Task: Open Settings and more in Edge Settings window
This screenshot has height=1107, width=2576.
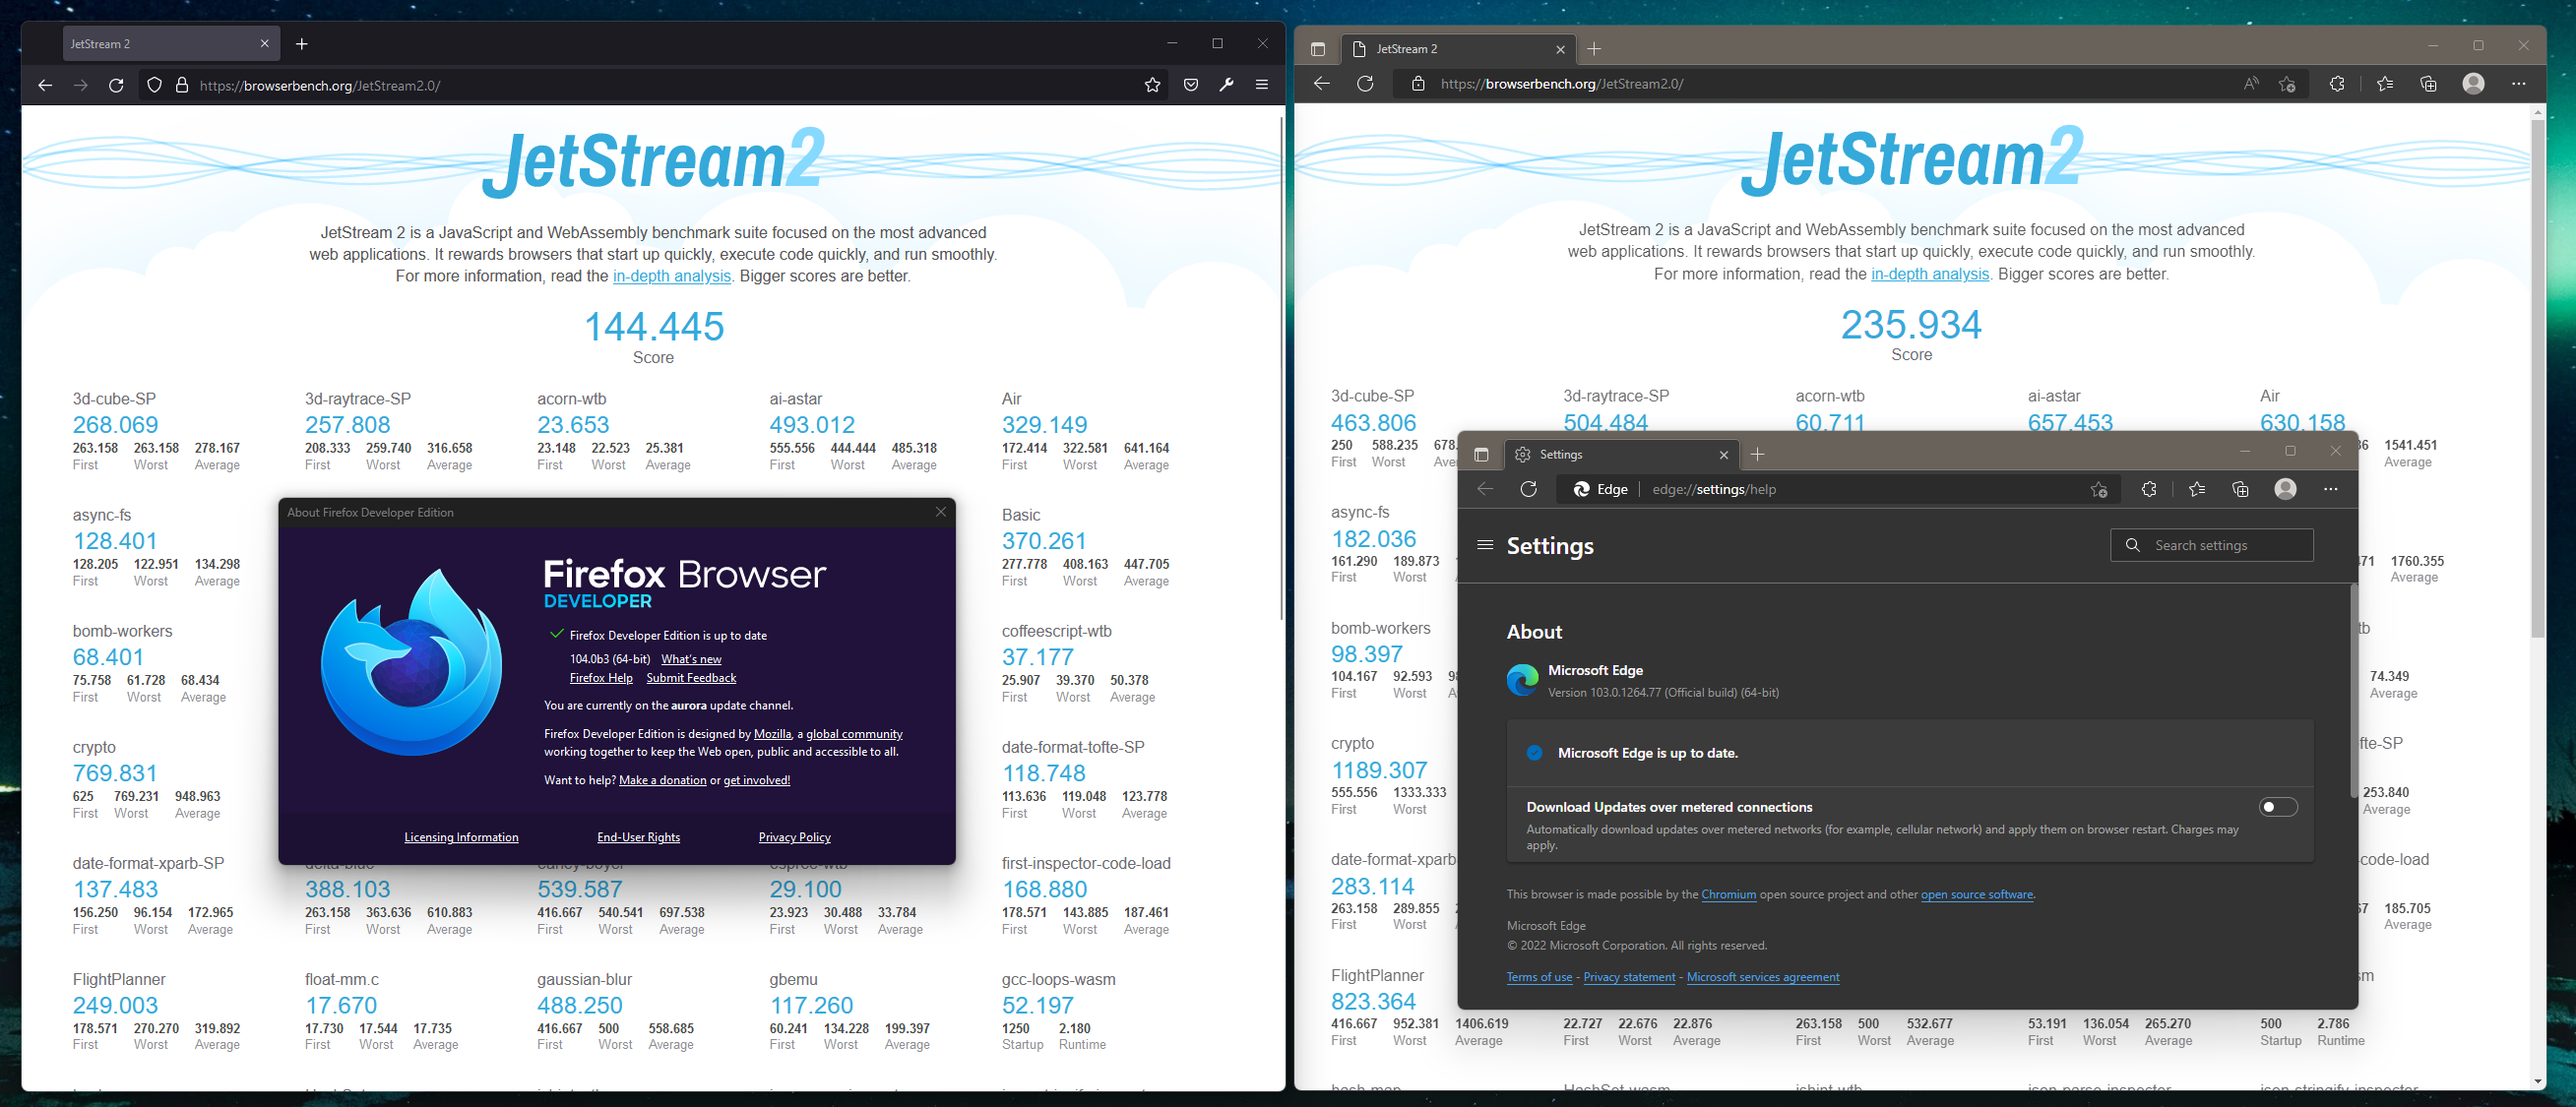Action: pyautogui.click(x=2331, y=489)
